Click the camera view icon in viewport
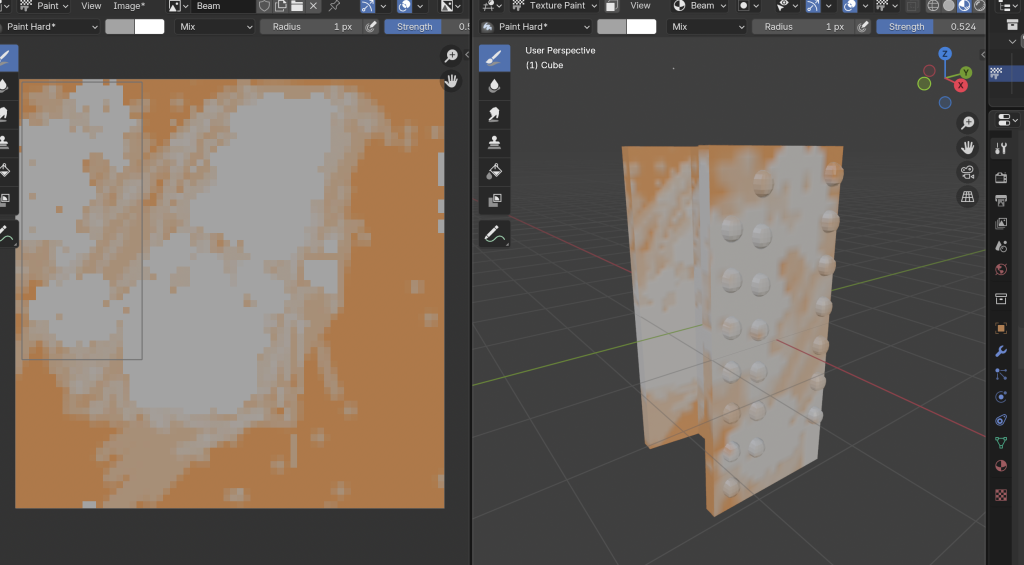The width and height of the screenshot is (1024, 565). click(x=967, y=172)
